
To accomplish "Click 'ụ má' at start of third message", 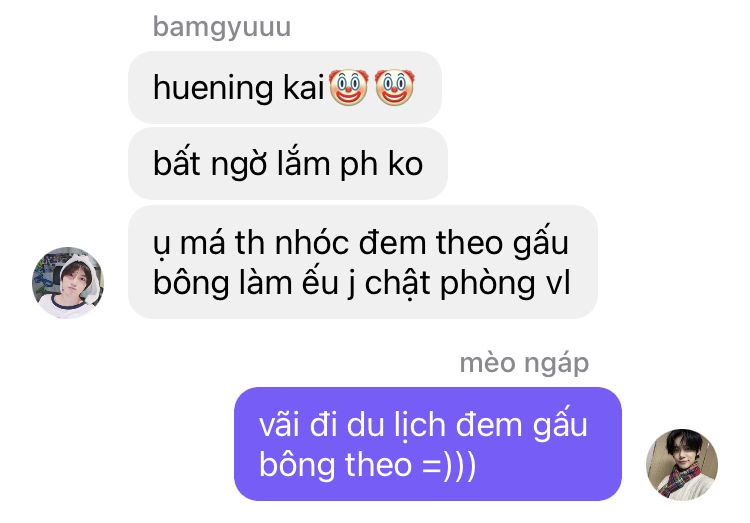I will tap(189, 244).
